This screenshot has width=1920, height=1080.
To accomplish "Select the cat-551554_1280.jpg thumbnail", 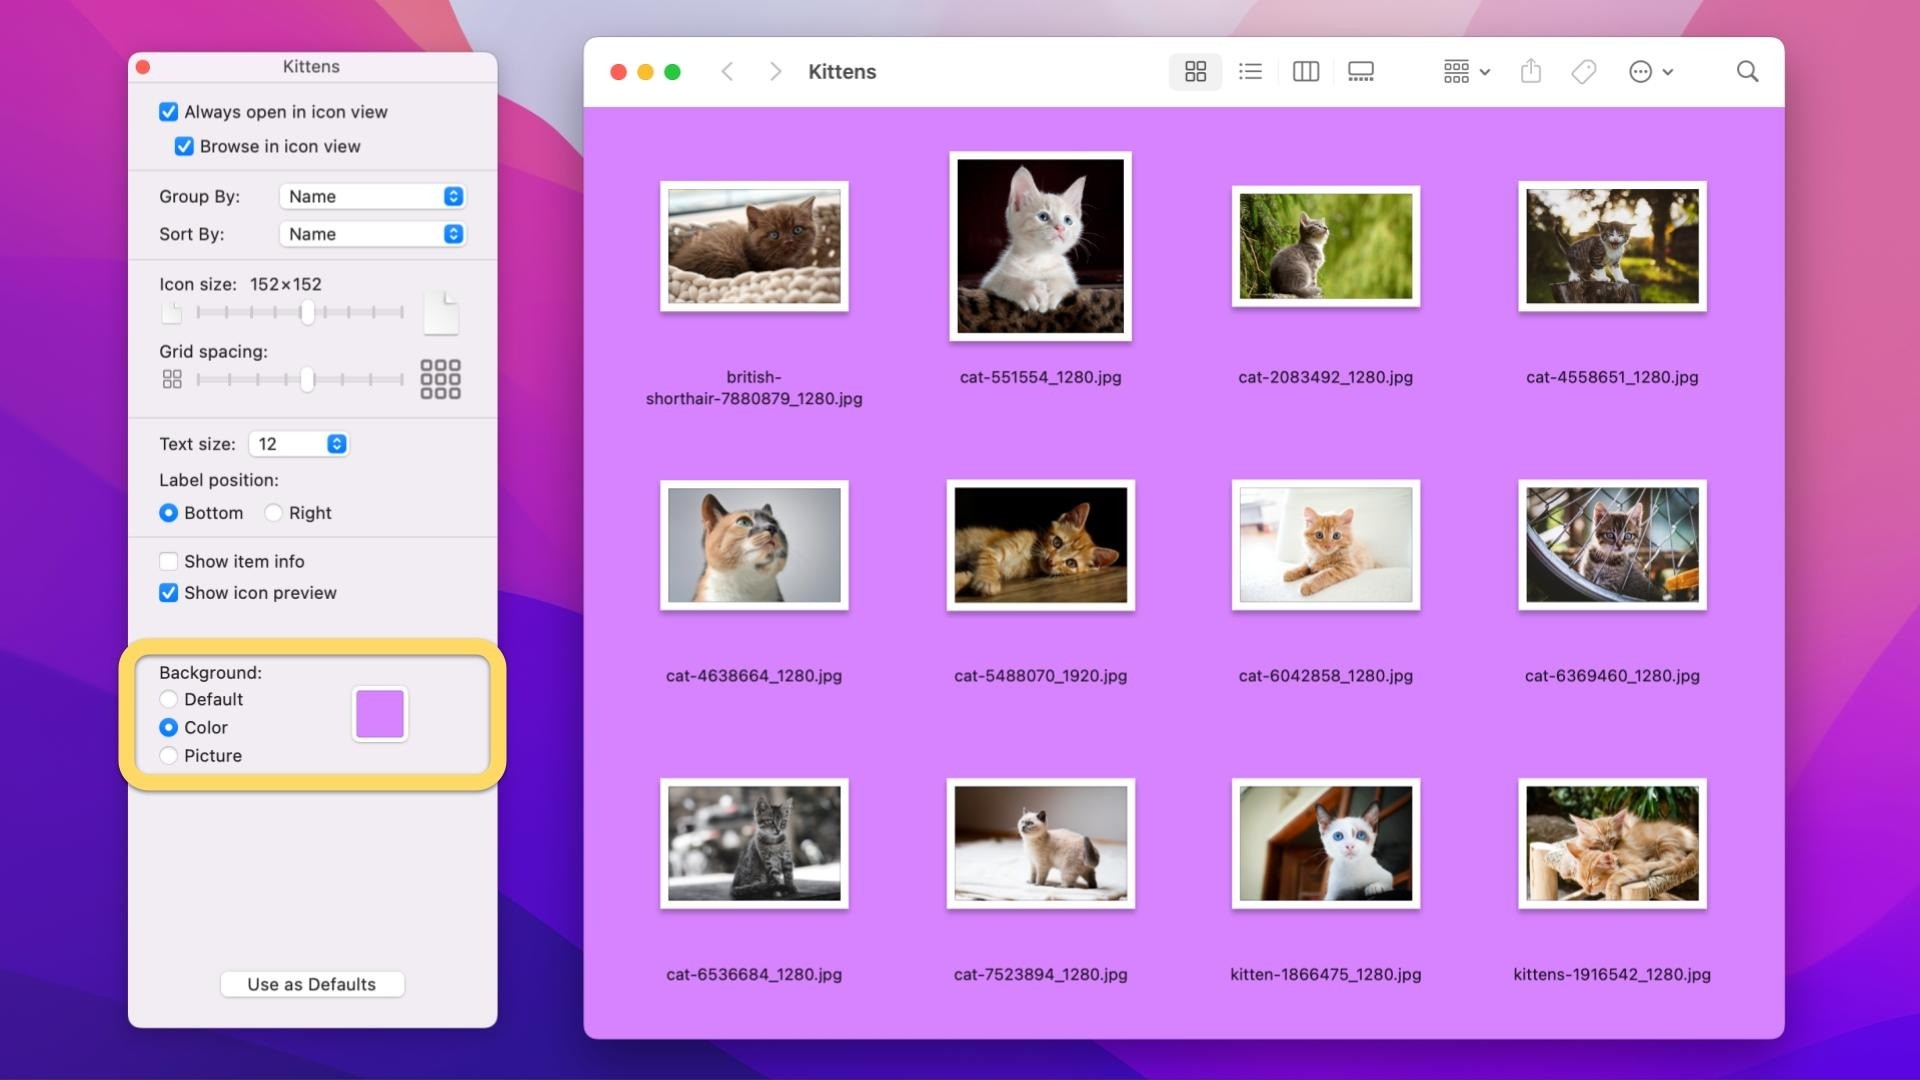I will pos(1040,246).
